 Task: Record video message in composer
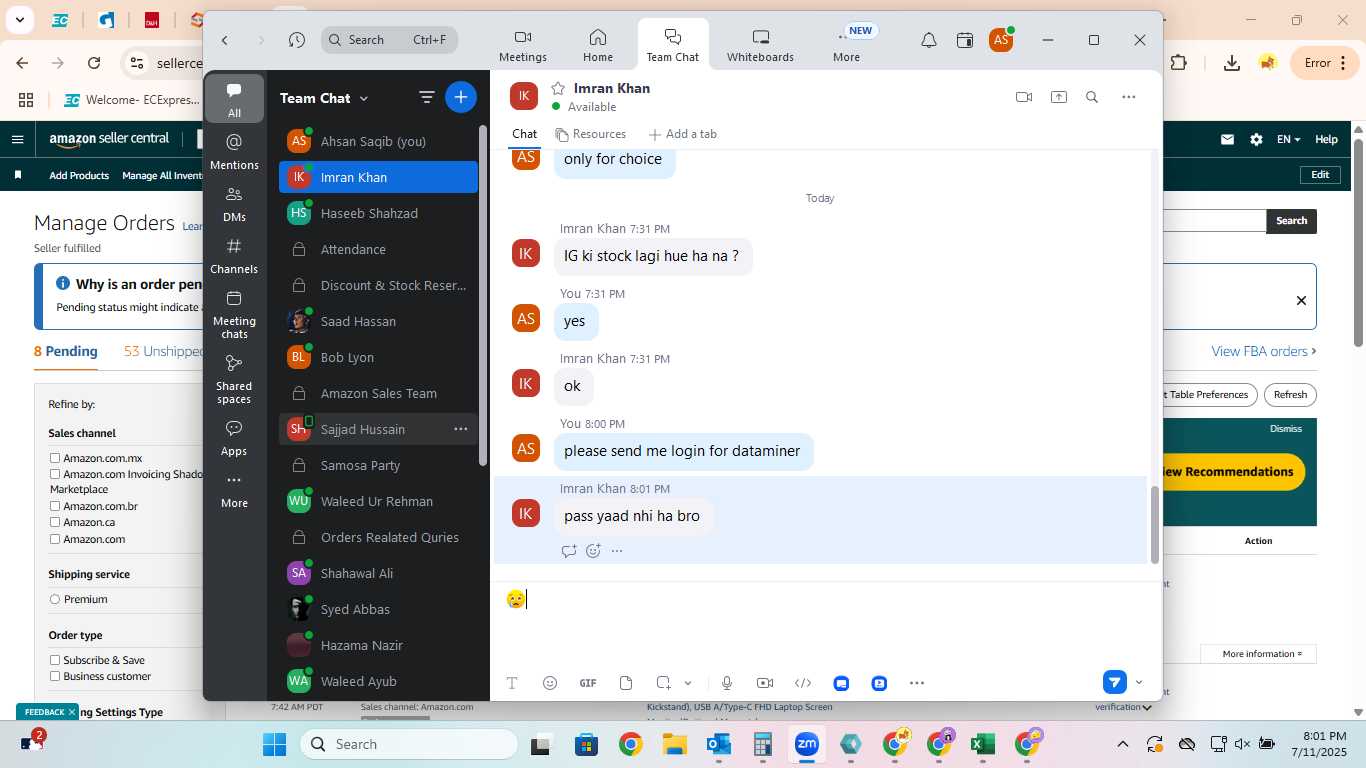coord(765,683)
